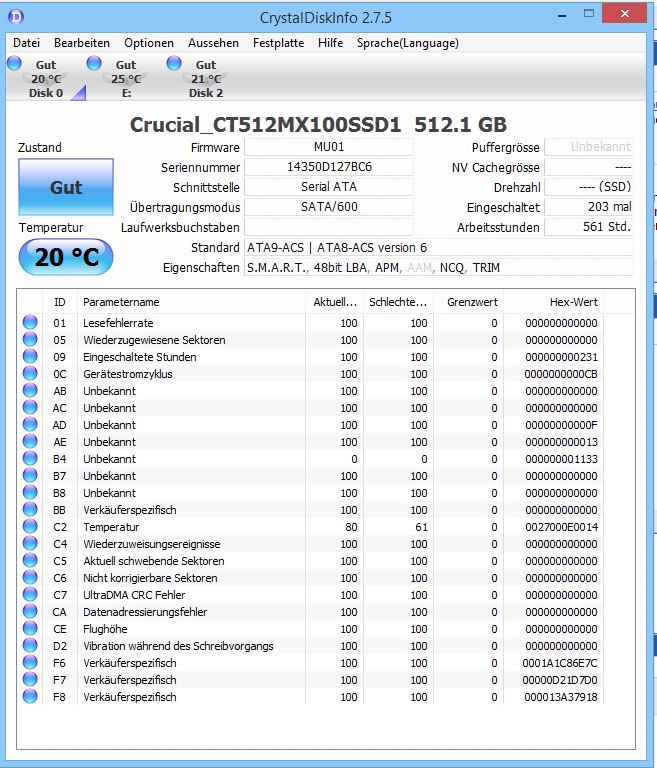Click the Puffergrösse field Unbekannt
Image resolution: width=657 pixels, height=768 pixels.
(589, 147)
